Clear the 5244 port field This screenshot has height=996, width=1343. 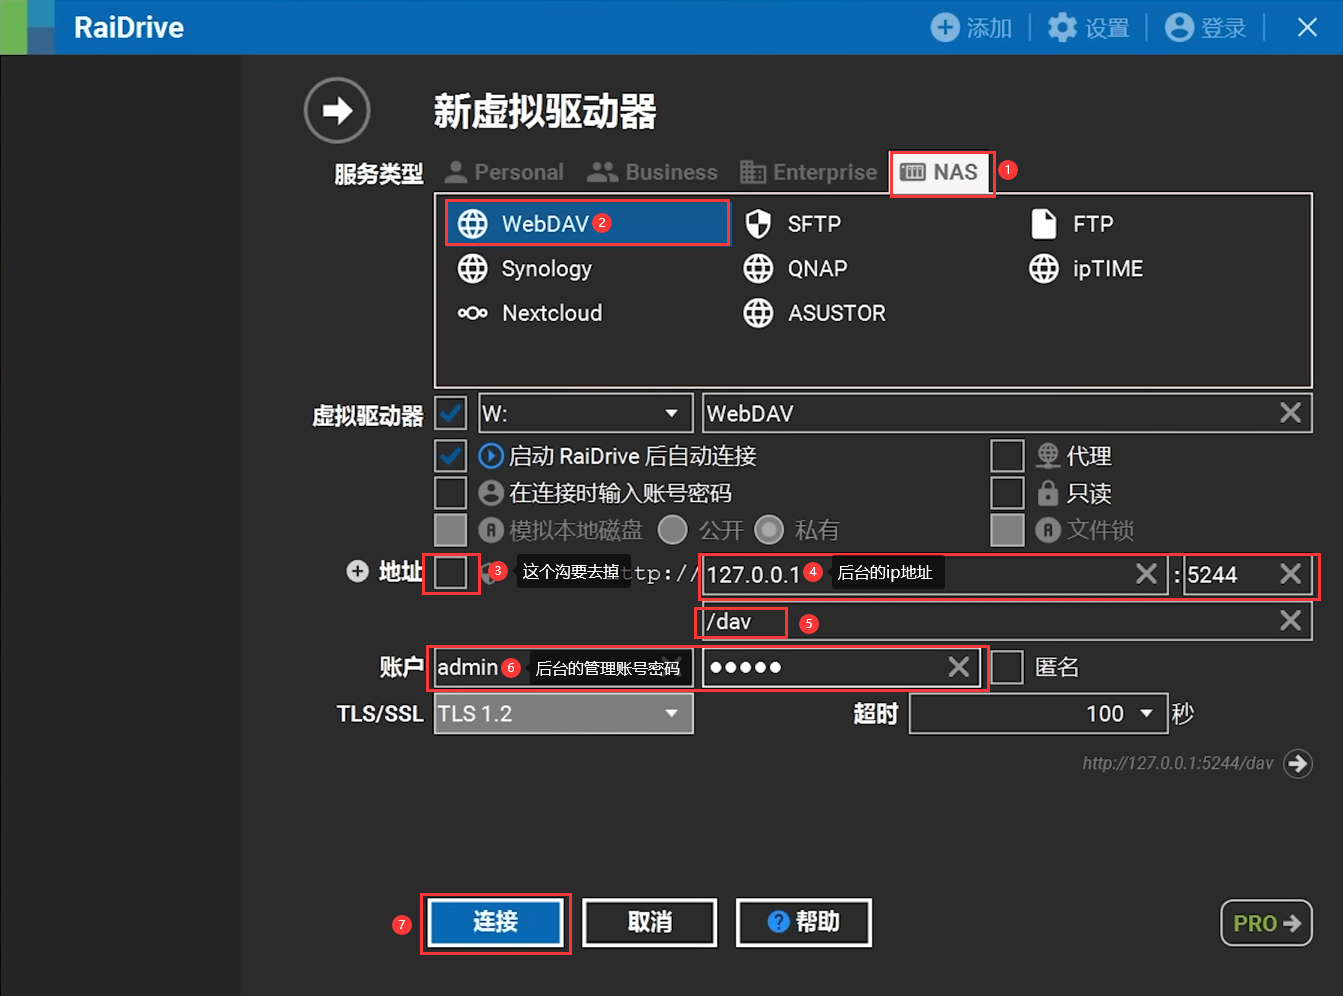1290,574
